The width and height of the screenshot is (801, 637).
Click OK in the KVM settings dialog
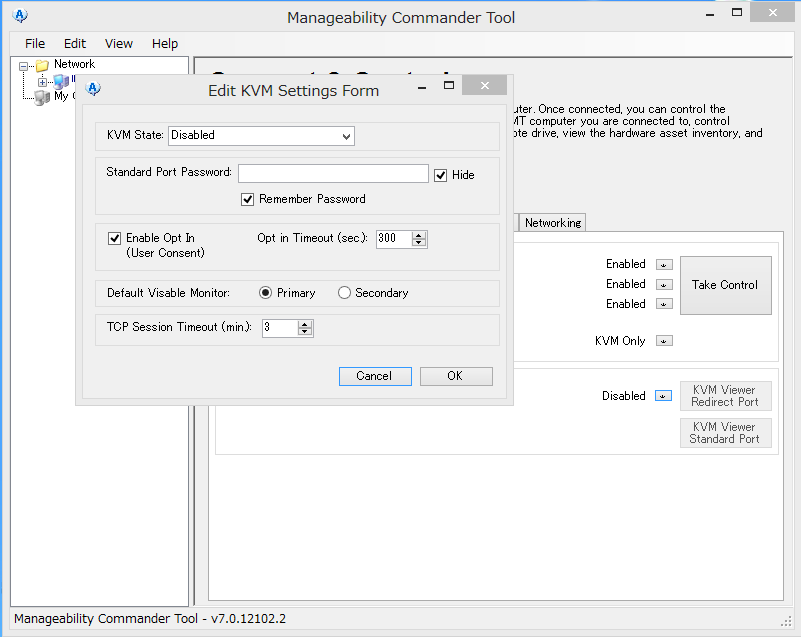click(x=455, y=376)
